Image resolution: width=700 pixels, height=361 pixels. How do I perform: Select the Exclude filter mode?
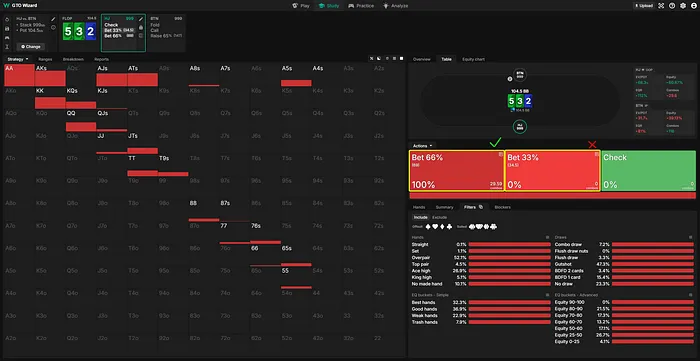pyautogui.click(x=439, y=217)
